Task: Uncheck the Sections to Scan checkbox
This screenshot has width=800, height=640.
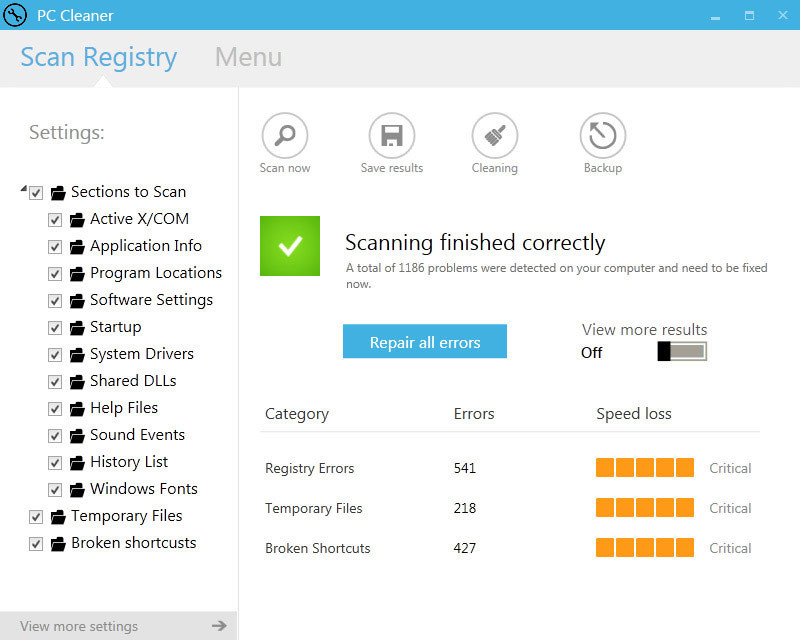Action: pyautogui.click(x=36, y=193)
